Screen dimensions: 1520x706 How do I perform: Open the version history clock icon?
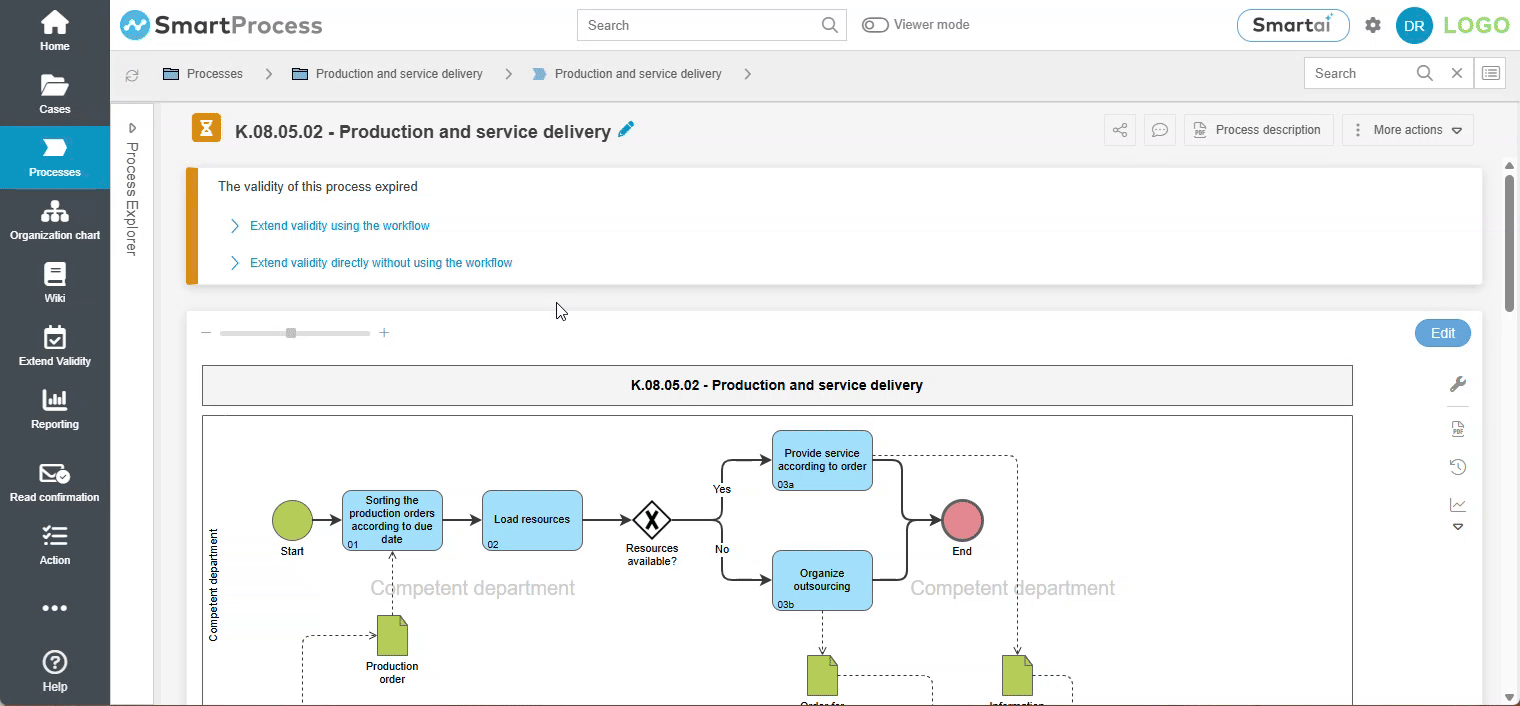tap(1458, 467)
